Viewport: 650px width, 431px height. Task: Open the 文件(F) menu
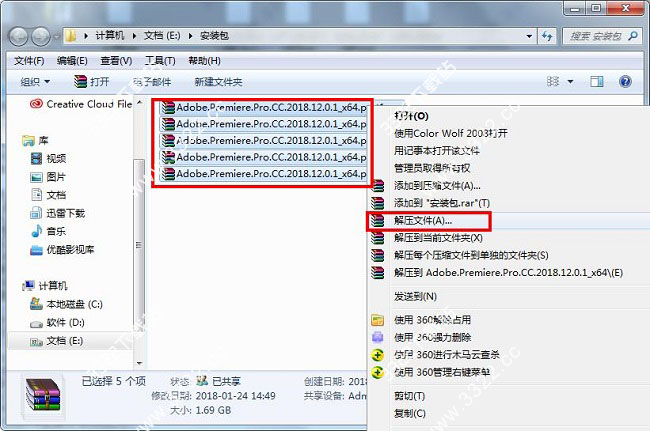point(29,61)
